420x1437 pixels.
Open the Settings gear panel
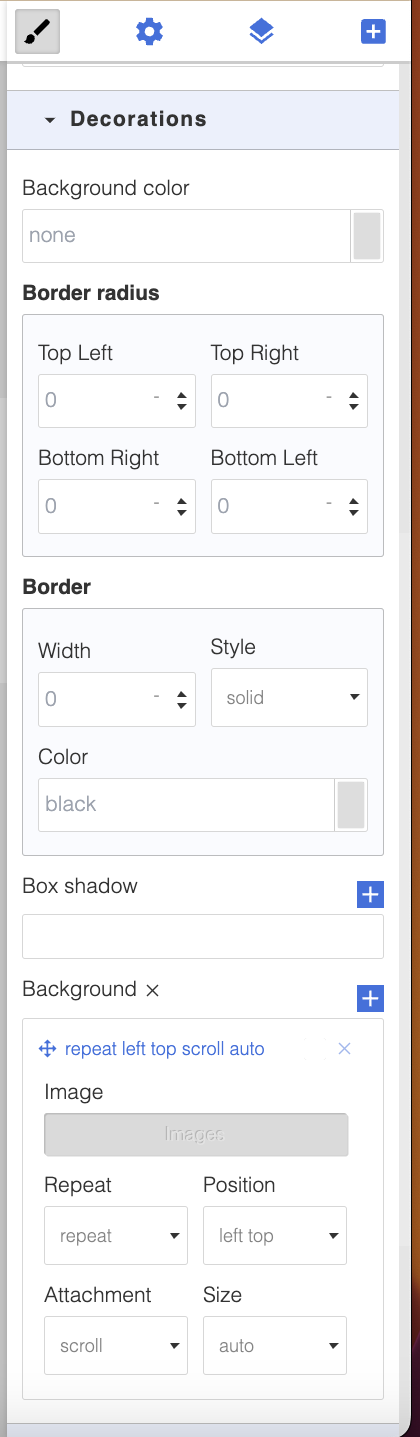149,32
